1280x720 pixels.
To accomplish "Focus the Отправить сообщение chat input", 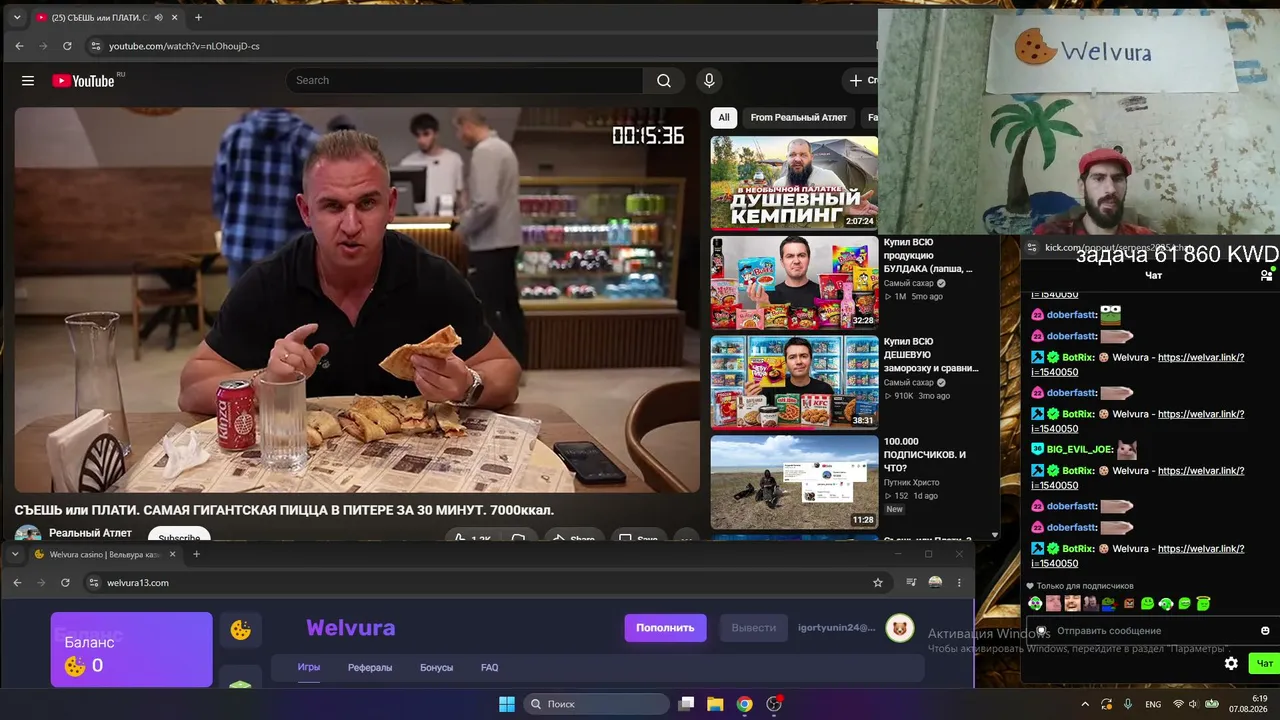I will click(x=1150, y=631).
